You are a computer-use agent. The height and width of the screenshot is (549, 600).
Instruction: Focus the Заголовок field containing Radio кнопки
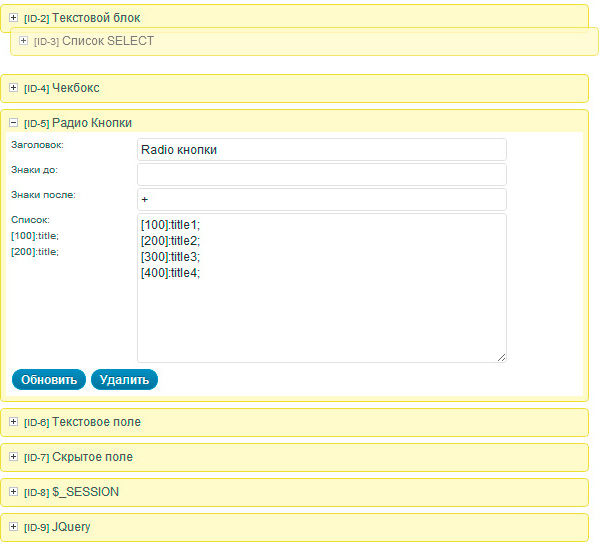(x=322, y=150)
